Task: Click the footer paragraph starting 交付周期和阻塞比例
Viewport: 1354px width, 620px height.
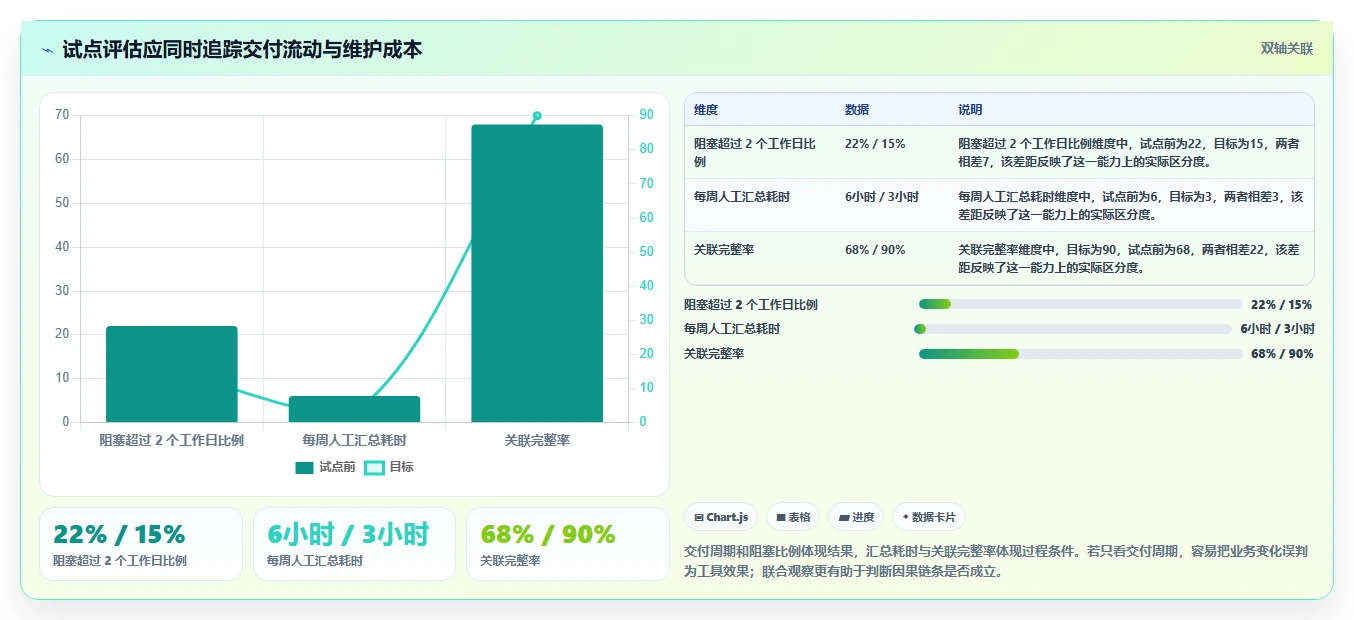Action: click(x=996, y=562)
